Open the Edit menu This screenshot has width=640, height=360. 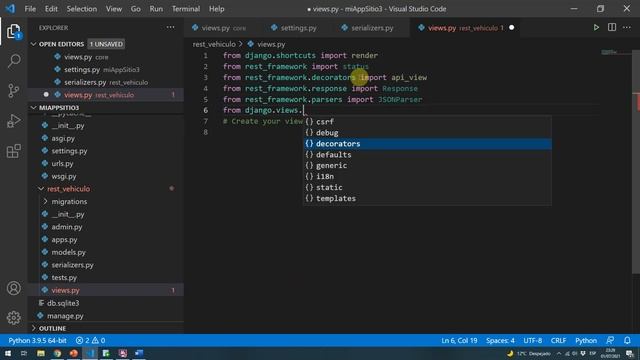pos(51,9)
